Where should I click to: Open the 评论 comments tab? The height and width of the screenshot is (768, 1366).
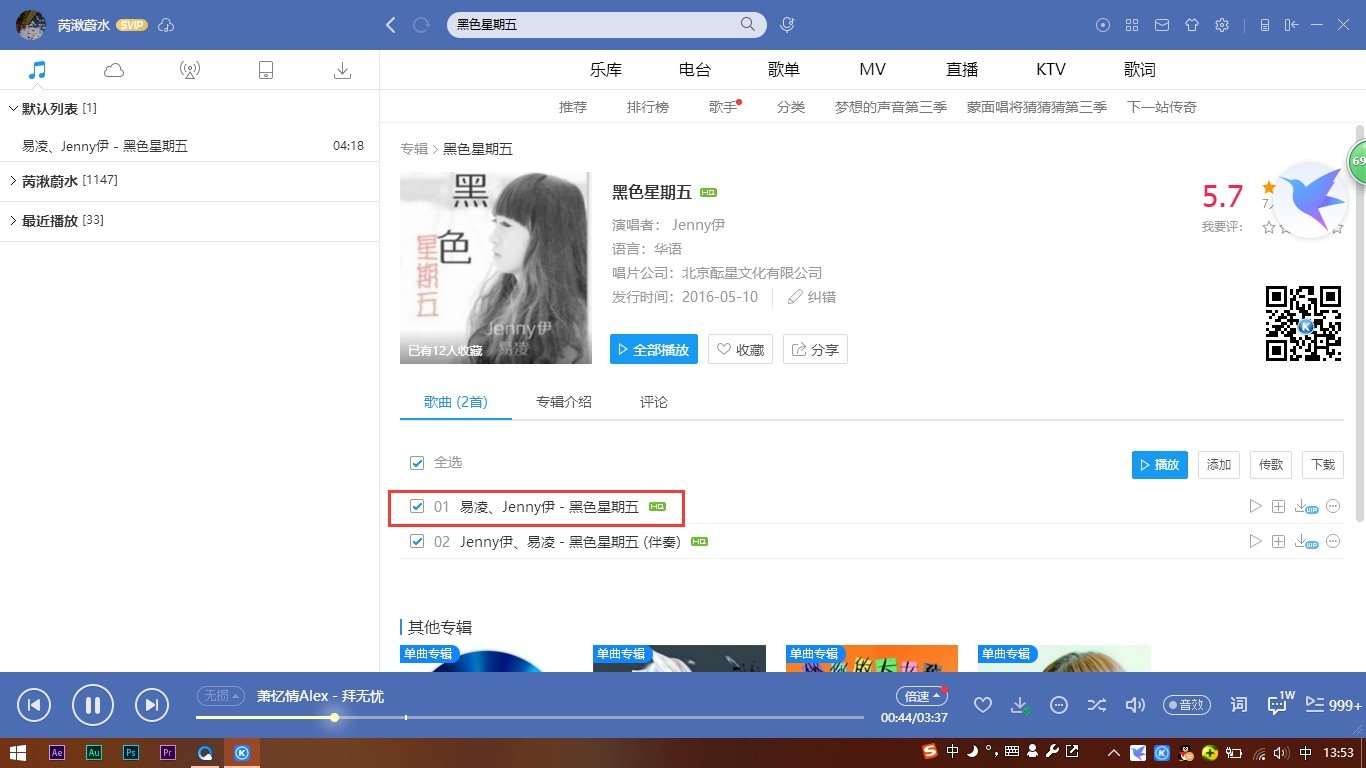coord(654,402)
